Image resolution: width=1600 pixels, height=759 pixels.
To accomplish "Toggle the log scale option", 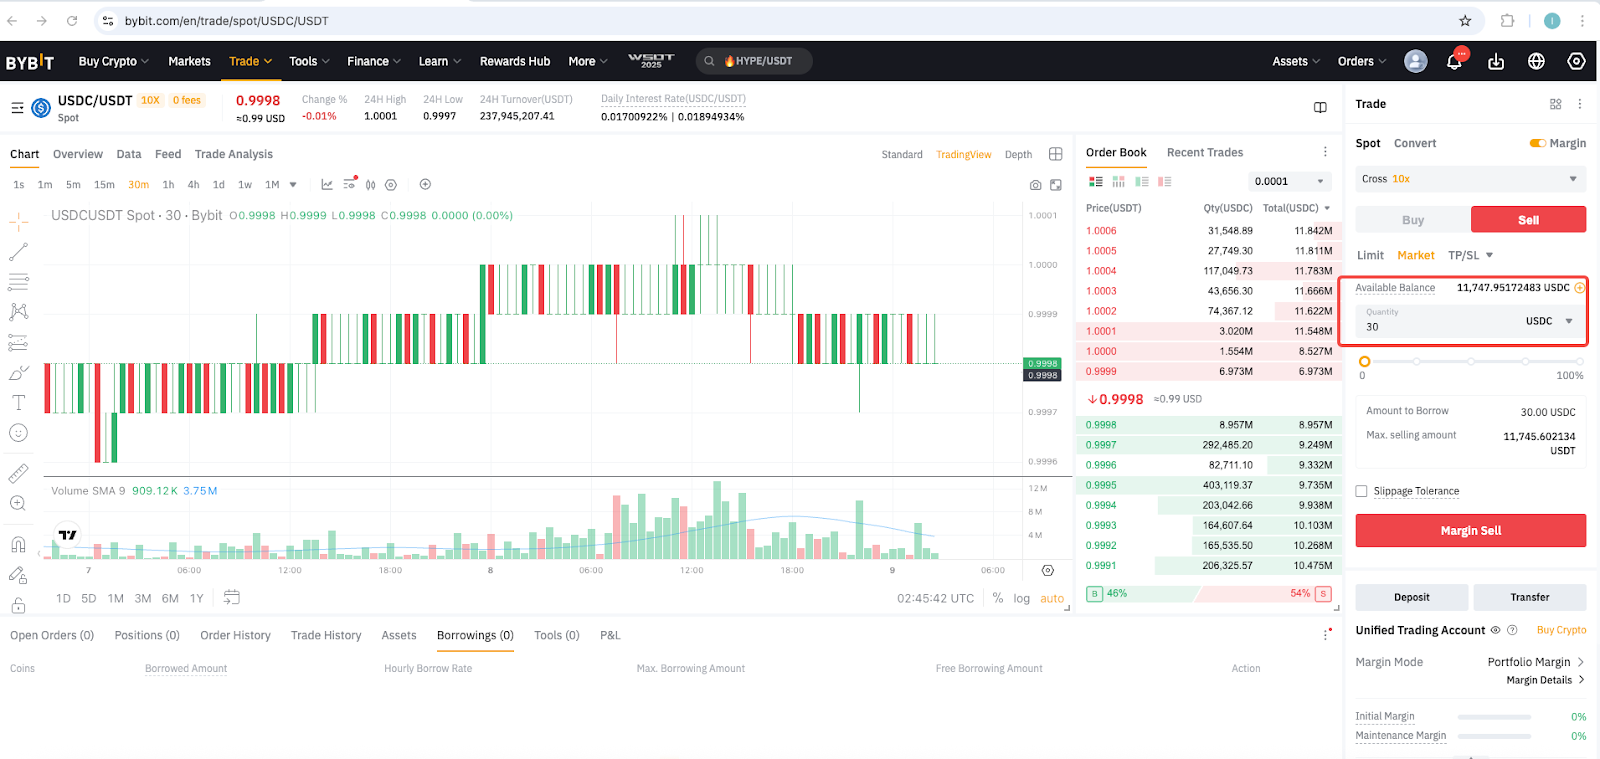I will 1021,598.
